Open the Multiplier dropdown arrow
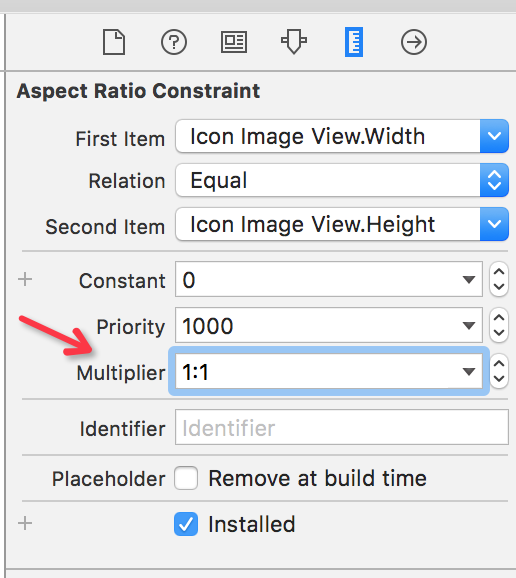The image size is (516, 578). point(469,371)
